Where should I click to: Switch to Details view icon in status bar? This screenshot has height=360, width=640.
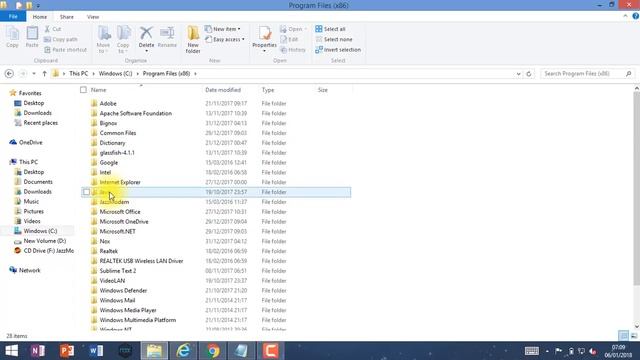tap(623, 336)
